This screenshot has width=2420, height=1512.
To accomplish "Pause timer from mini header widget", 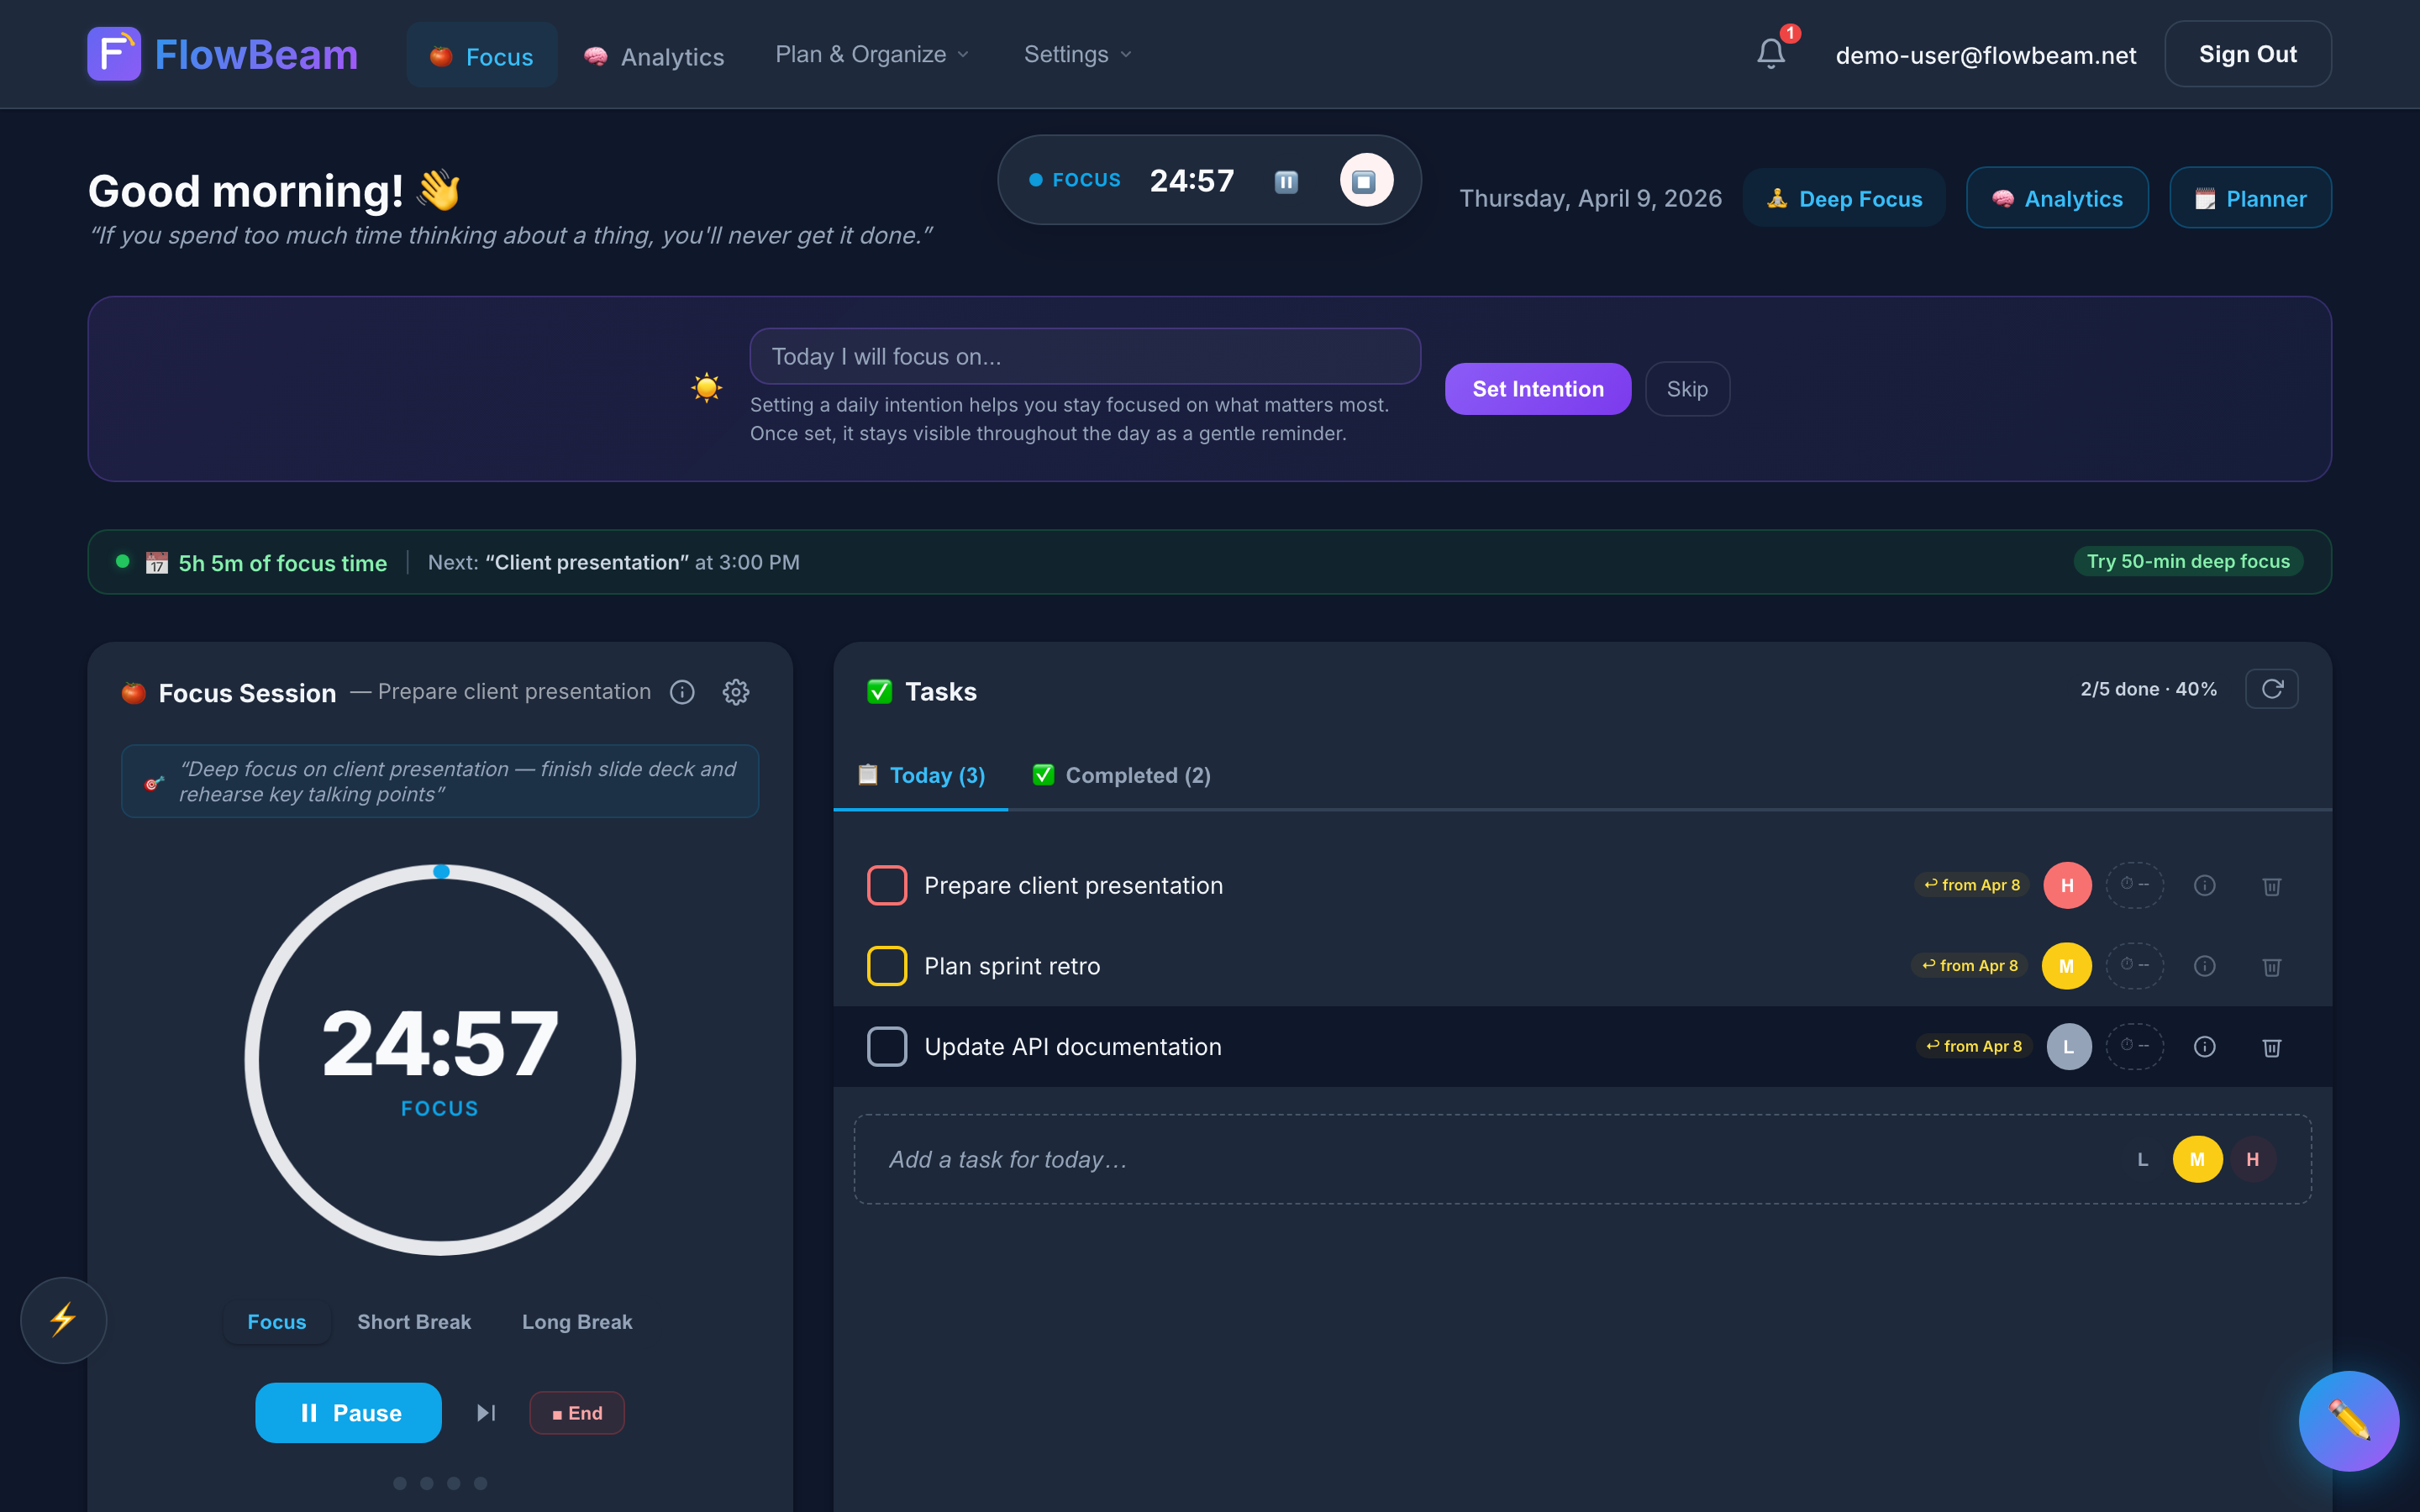I will point(1286,181).
